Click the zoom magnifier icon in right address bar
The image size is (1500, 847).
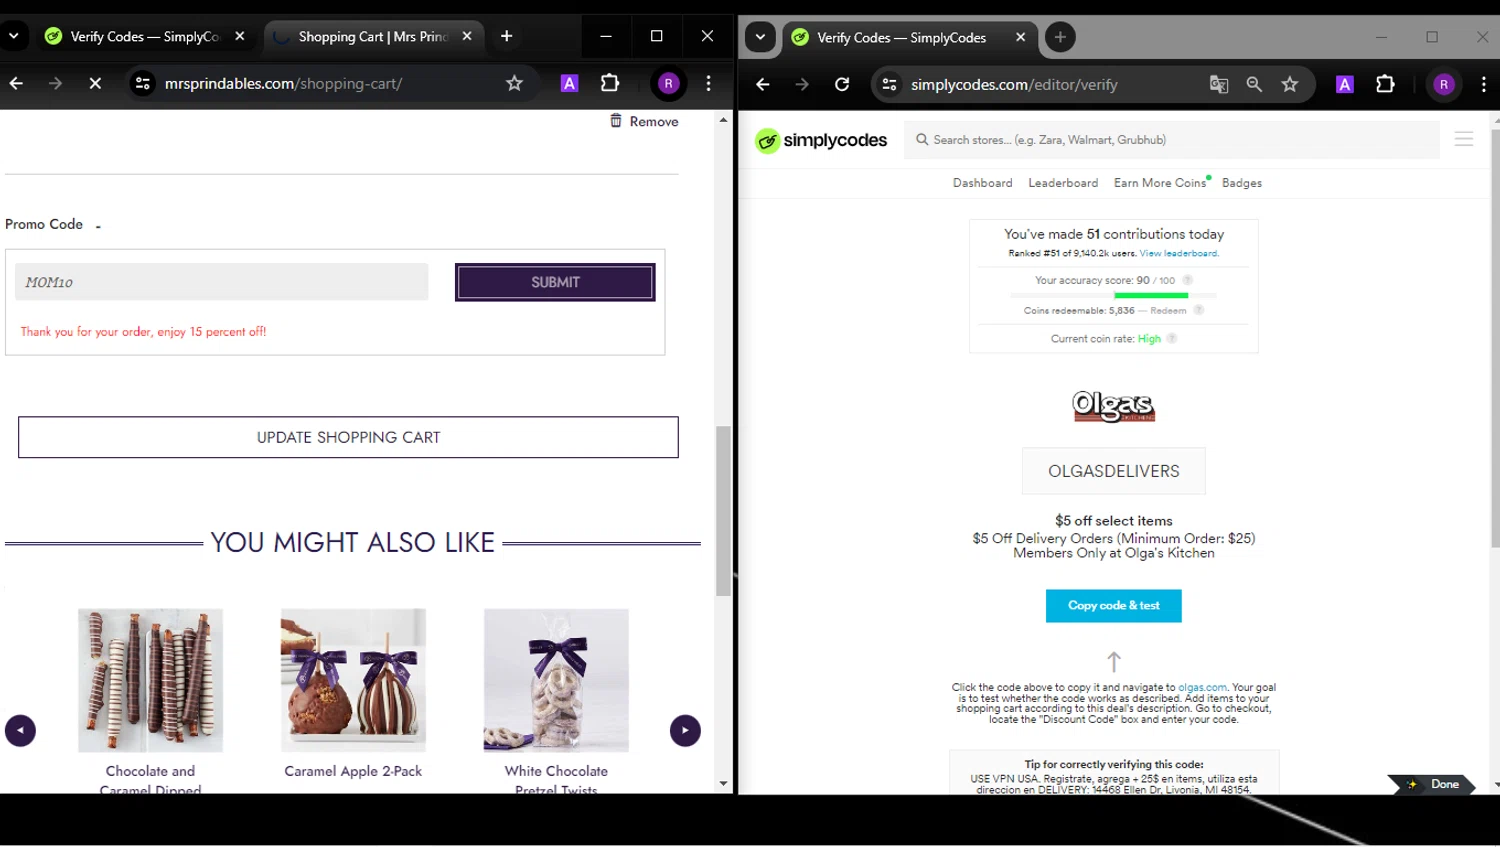pyautogui.click(x=1254, y=85)
